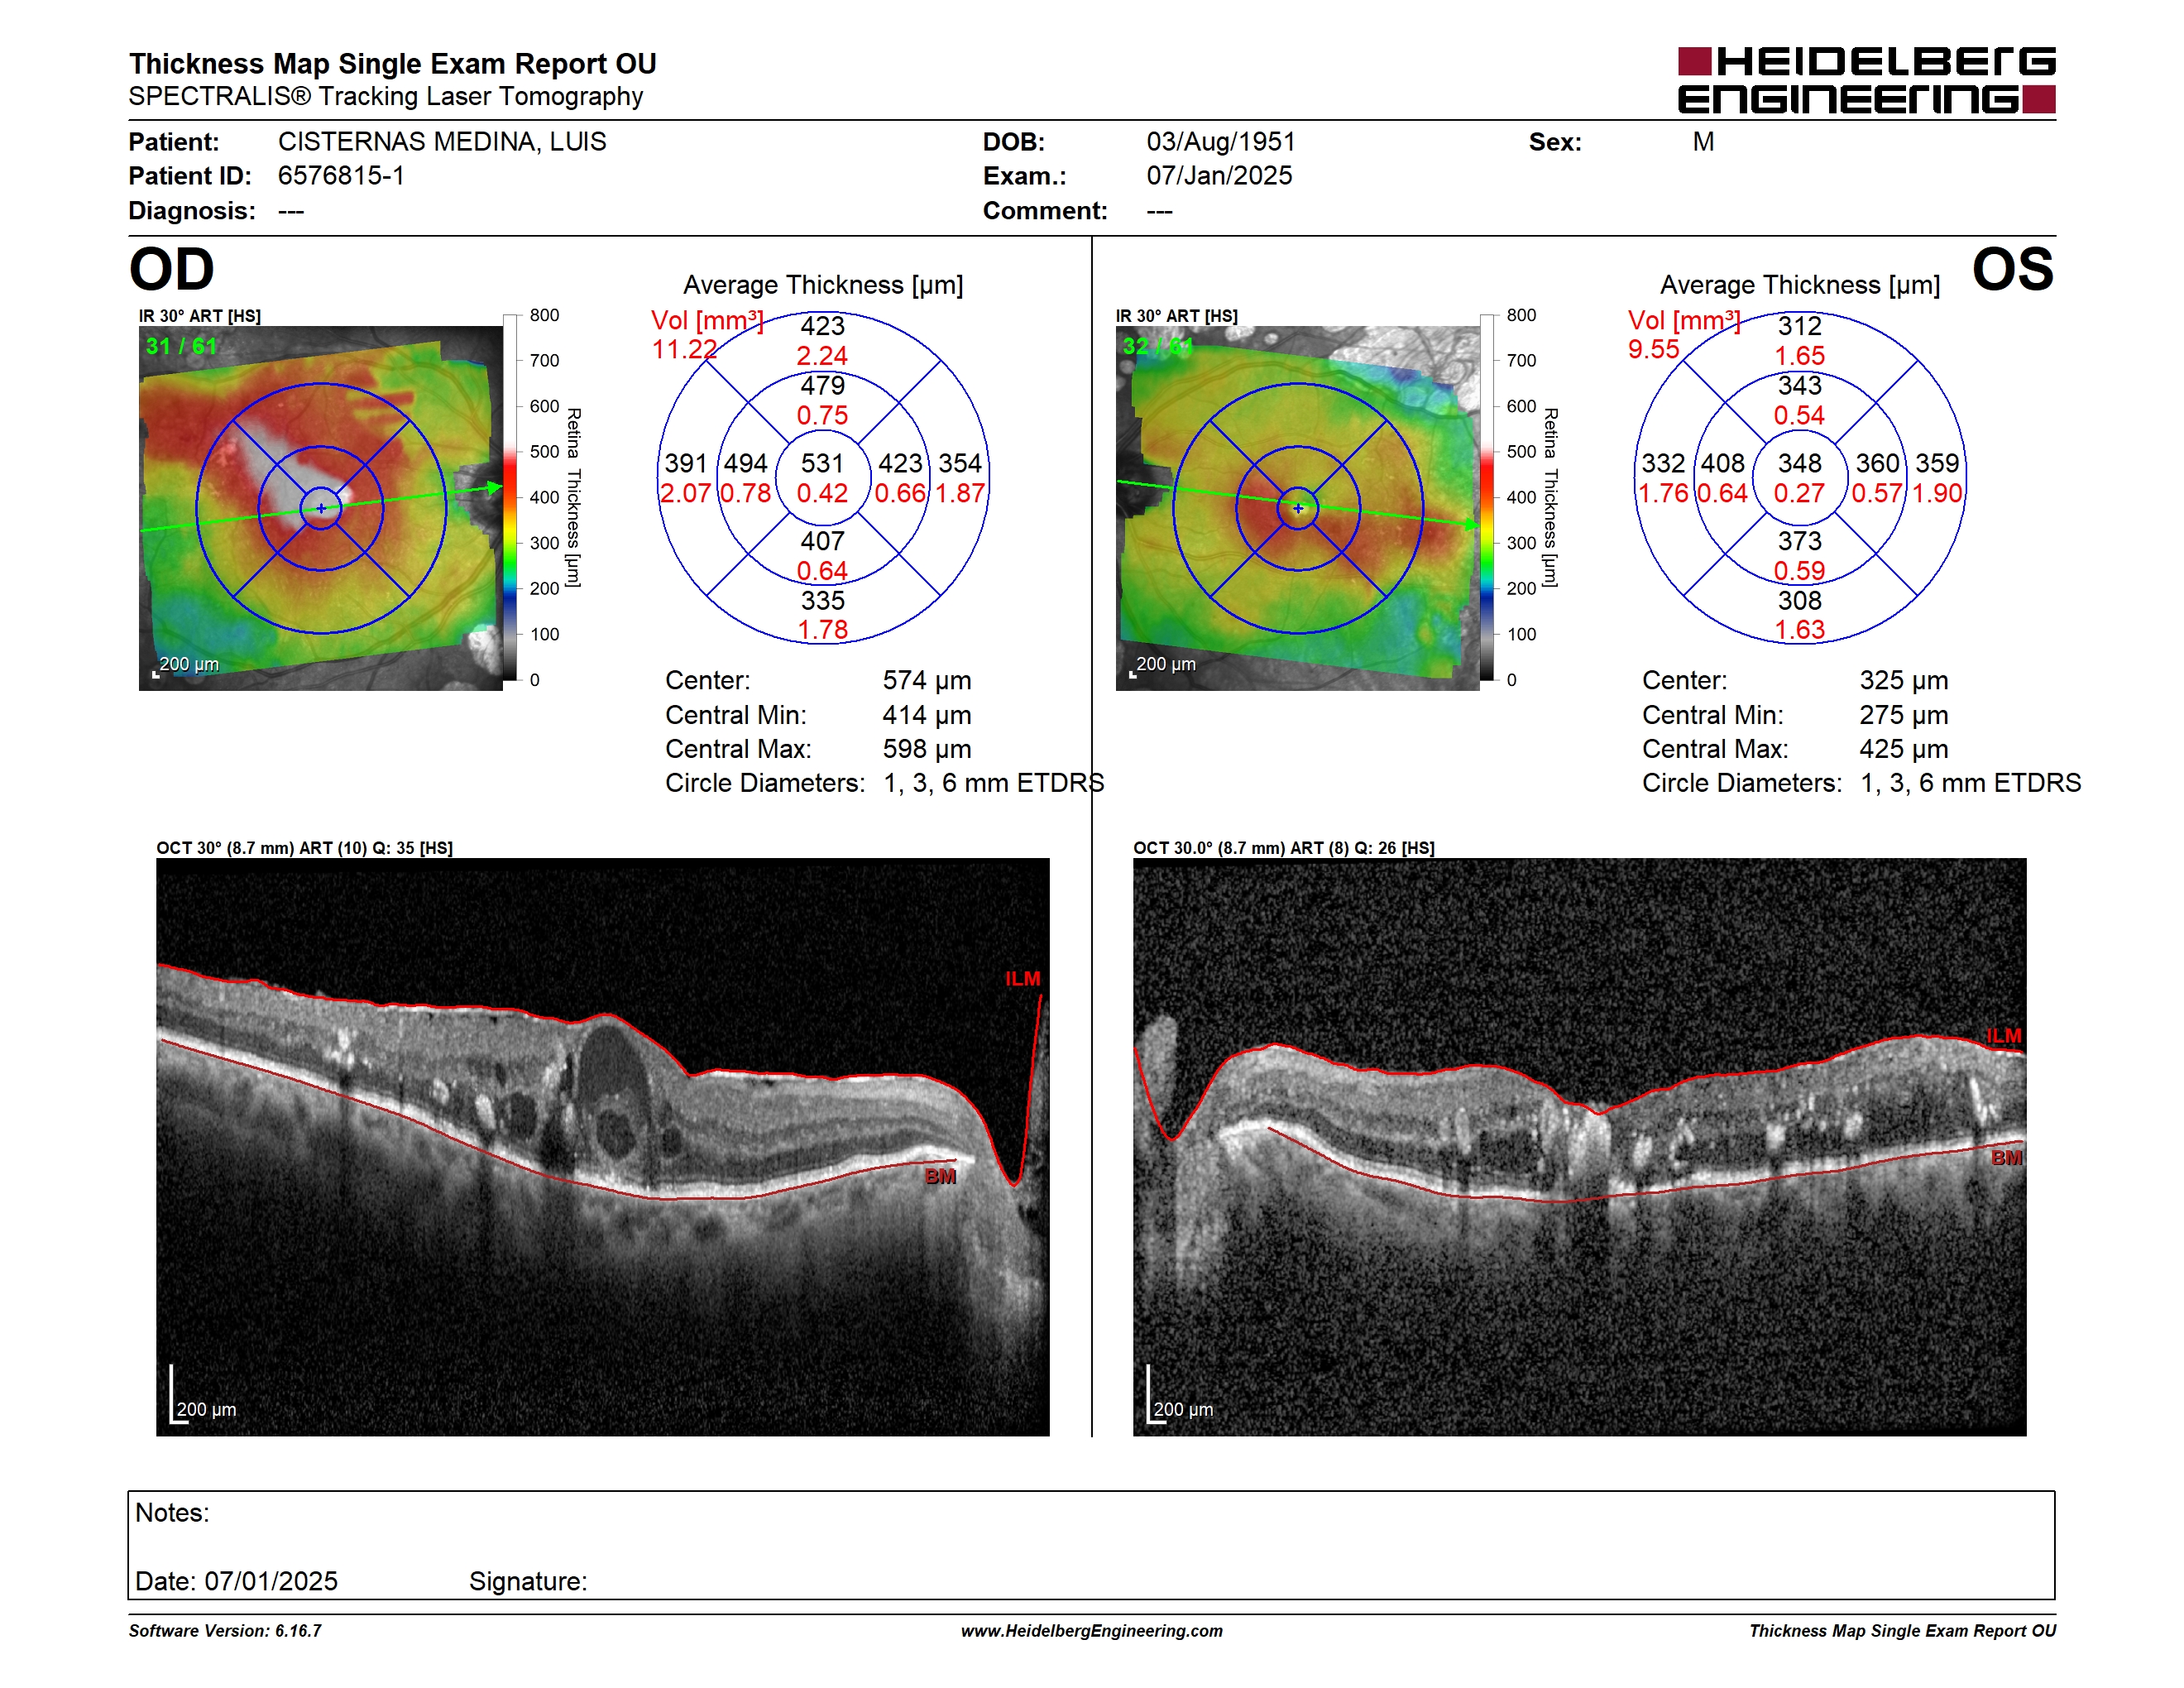Image resolution: width=2184 pixels, height=1688 pixels.
Task: Click the BM label on OS B-scan
Action: coord(2006,1157)
